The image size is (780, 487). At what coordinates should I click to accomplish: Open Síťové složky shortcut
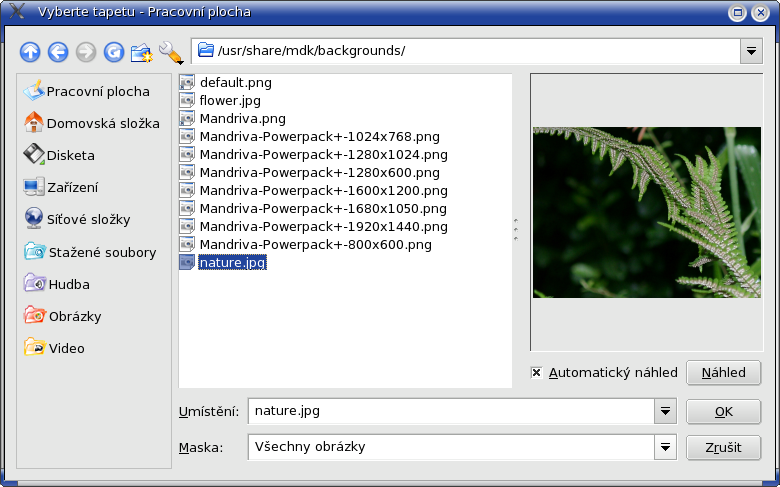77,219
